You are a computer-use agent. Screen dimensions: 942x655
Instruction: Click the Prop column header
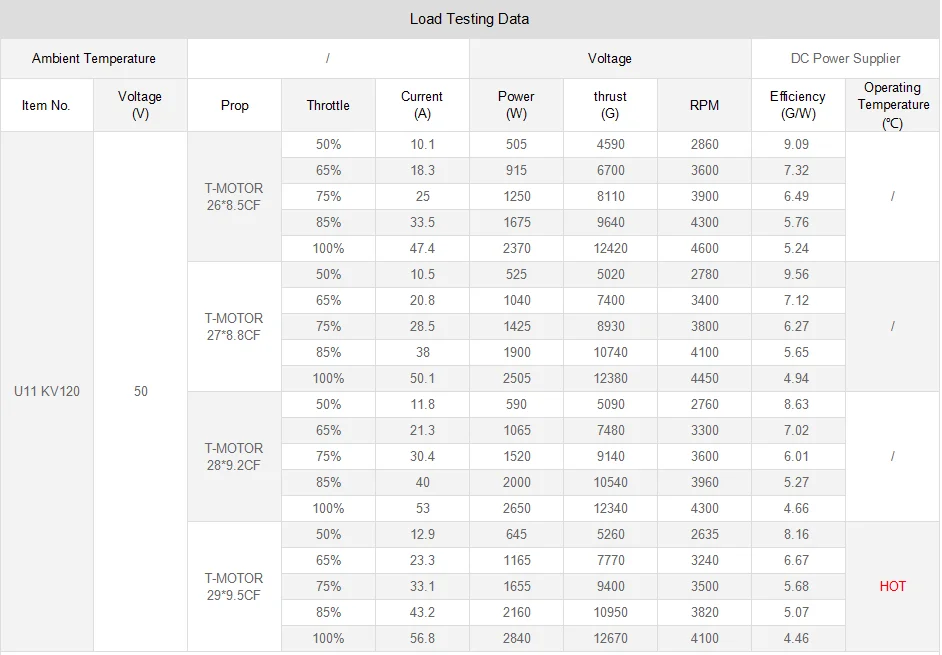(x=235, y=105)
